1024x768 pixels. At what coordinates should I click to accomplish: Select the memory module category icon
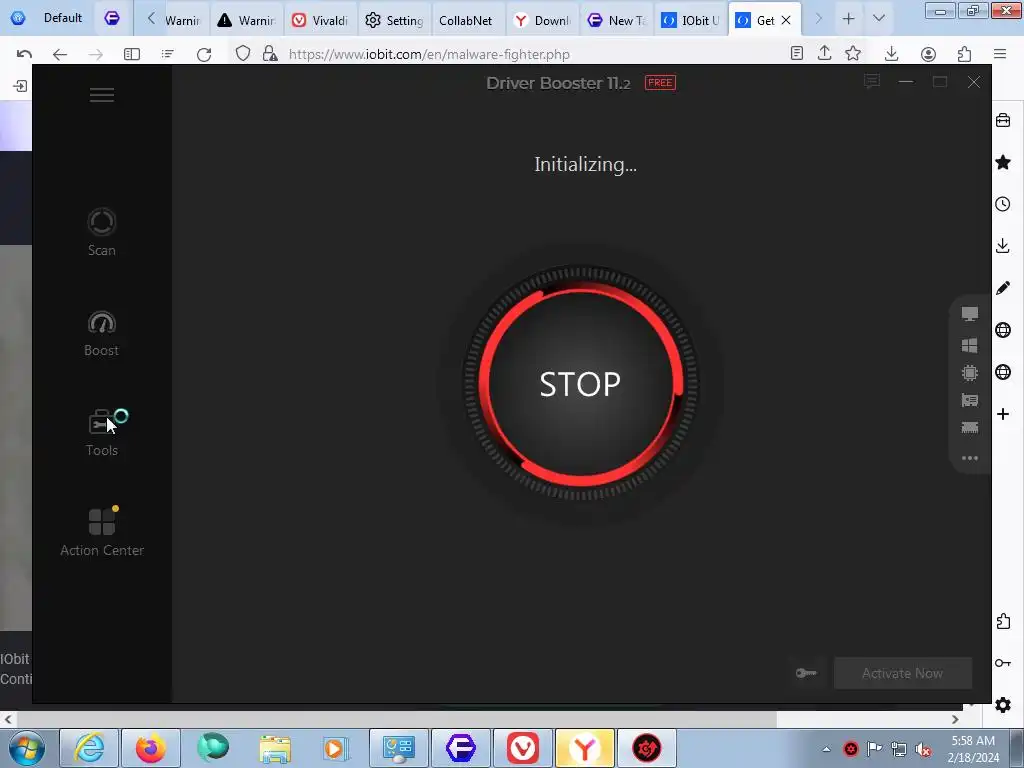click(x=970, y=428)
